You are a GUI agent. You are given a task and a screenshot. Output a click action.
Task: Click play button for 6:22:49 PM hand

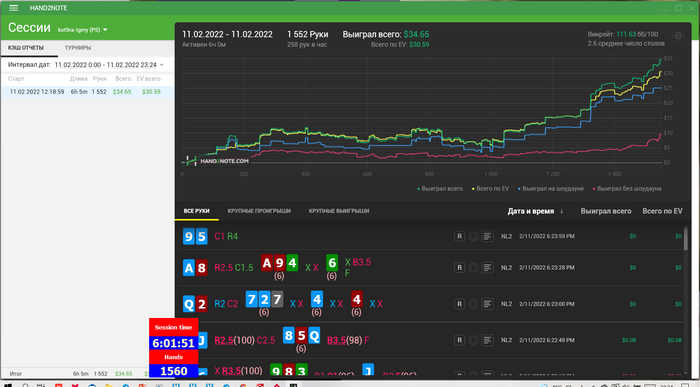click(x=473, y=340)
